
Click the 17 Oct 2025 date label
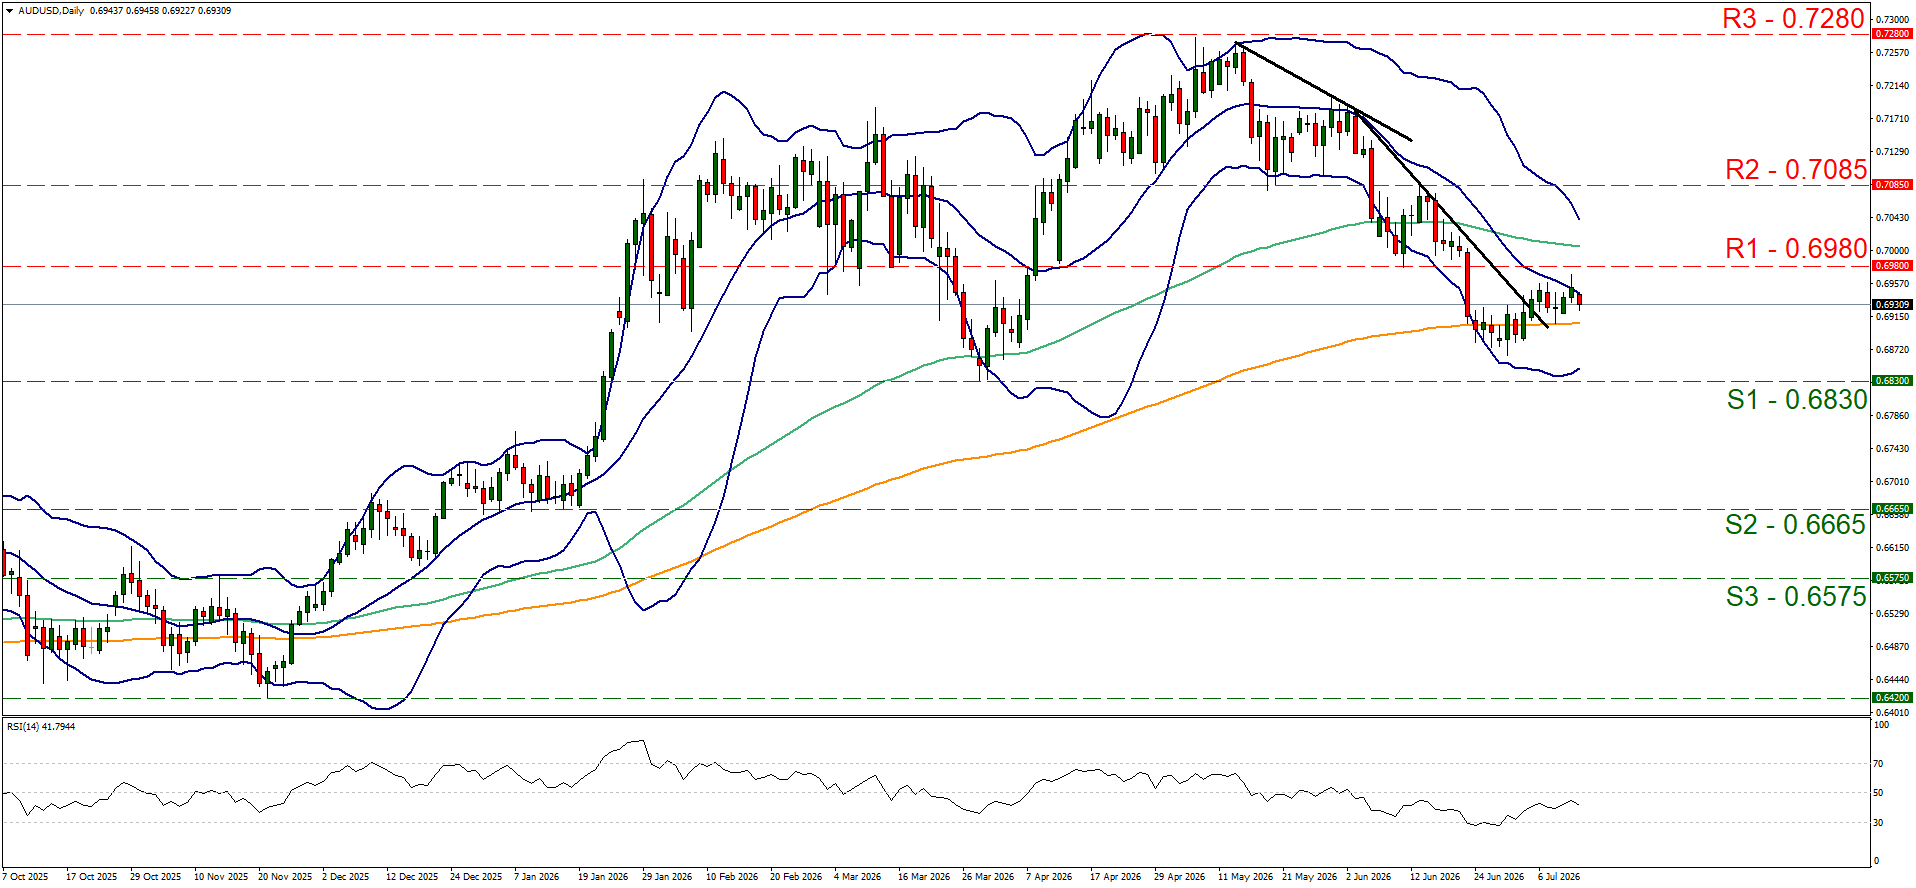(91, 877)
